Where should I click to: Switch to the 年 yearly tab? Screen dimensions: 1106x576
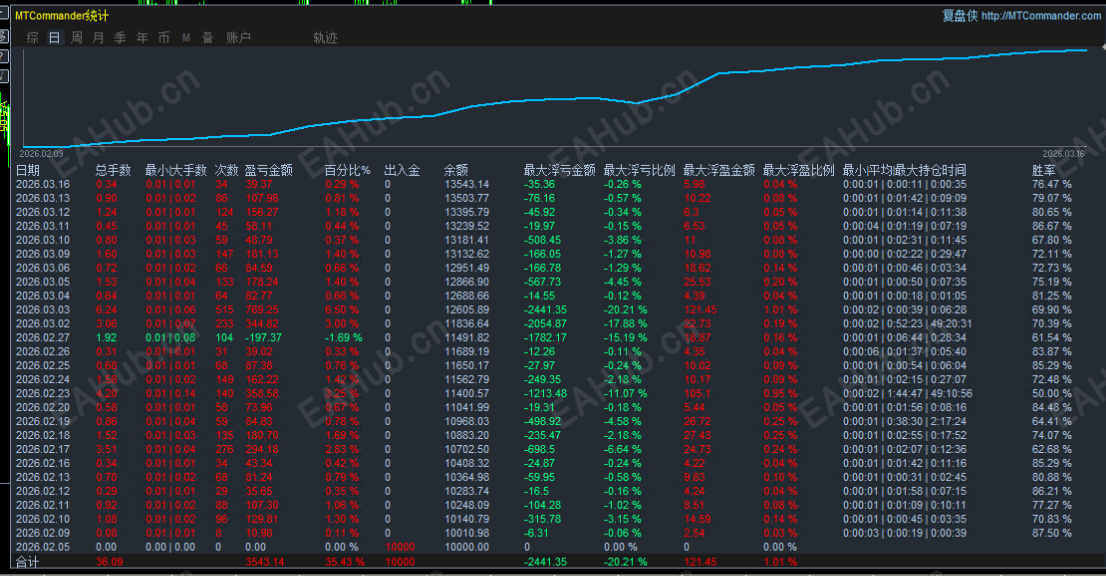point(142,37)
